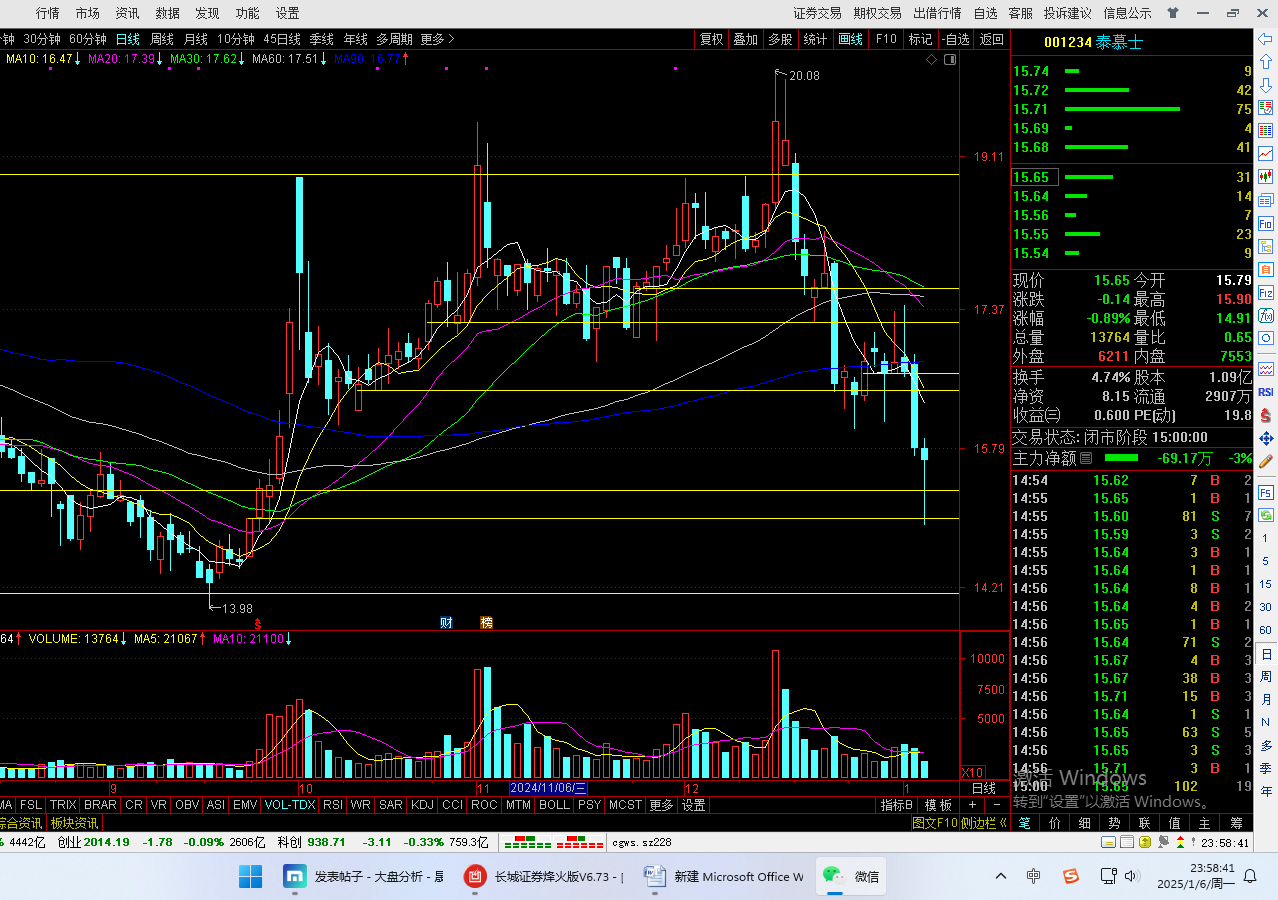Image resolution: width=1278 pixels, height=900 pixels.
Task: Toggle the 复权 price adjustment option
Action: [x=711, y=39]
